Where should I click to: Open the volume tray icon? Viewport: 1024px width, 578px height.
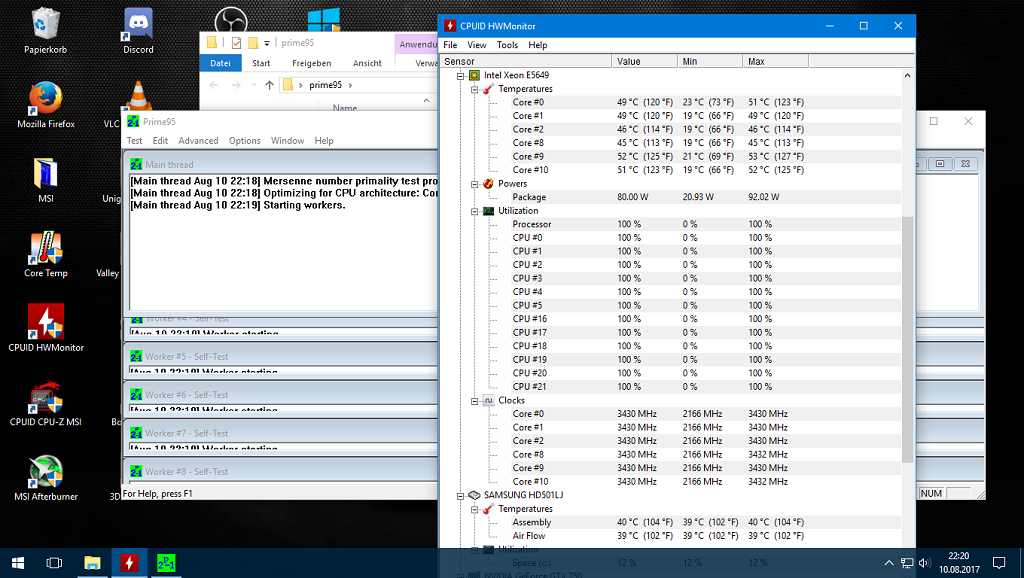(x=923, y=562)
